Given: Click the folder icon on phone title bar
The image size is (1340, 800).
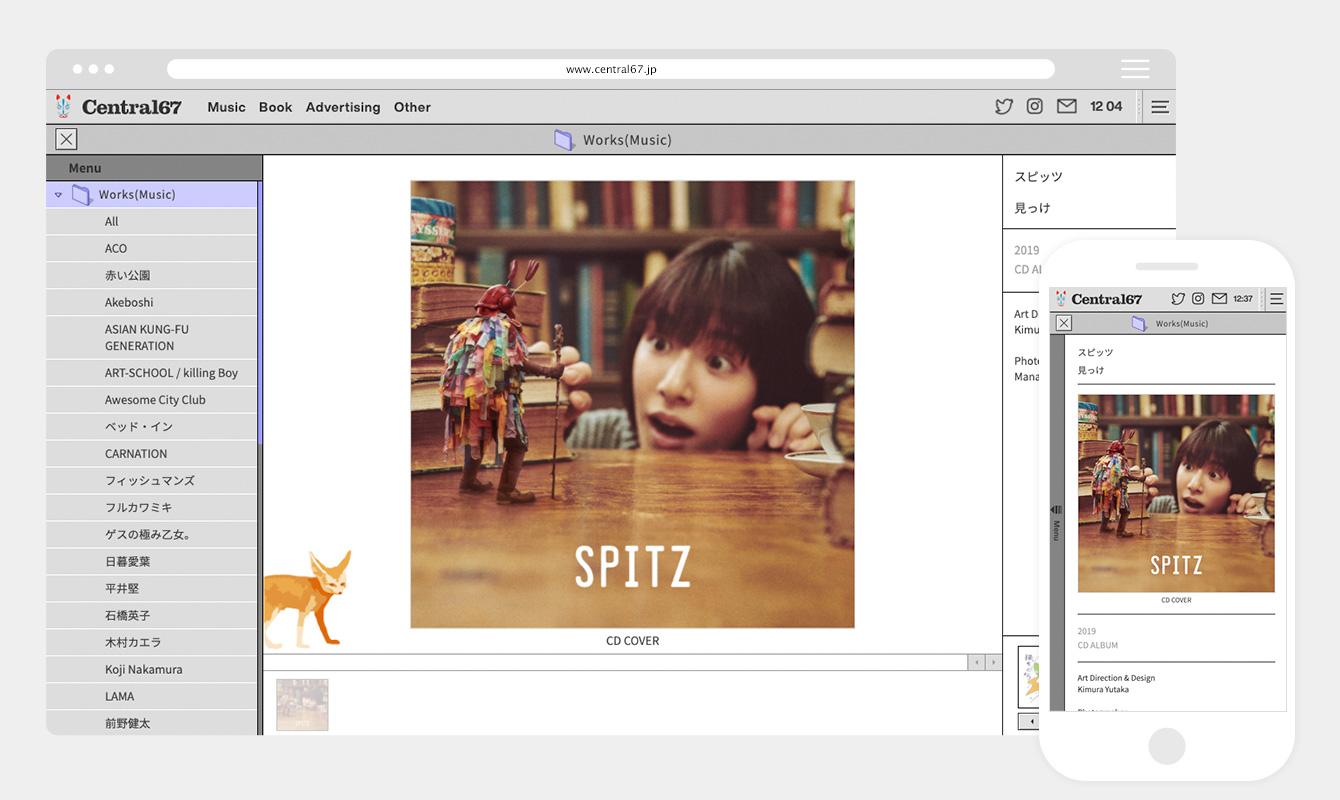Looking at the screenshot, I should pos(1139,323).
